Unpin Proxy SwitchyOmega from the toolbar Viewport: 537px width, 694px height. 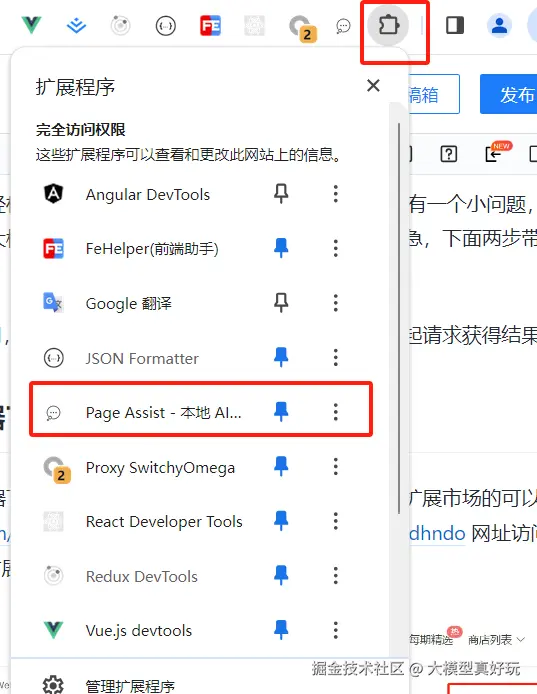click(281, 467)
